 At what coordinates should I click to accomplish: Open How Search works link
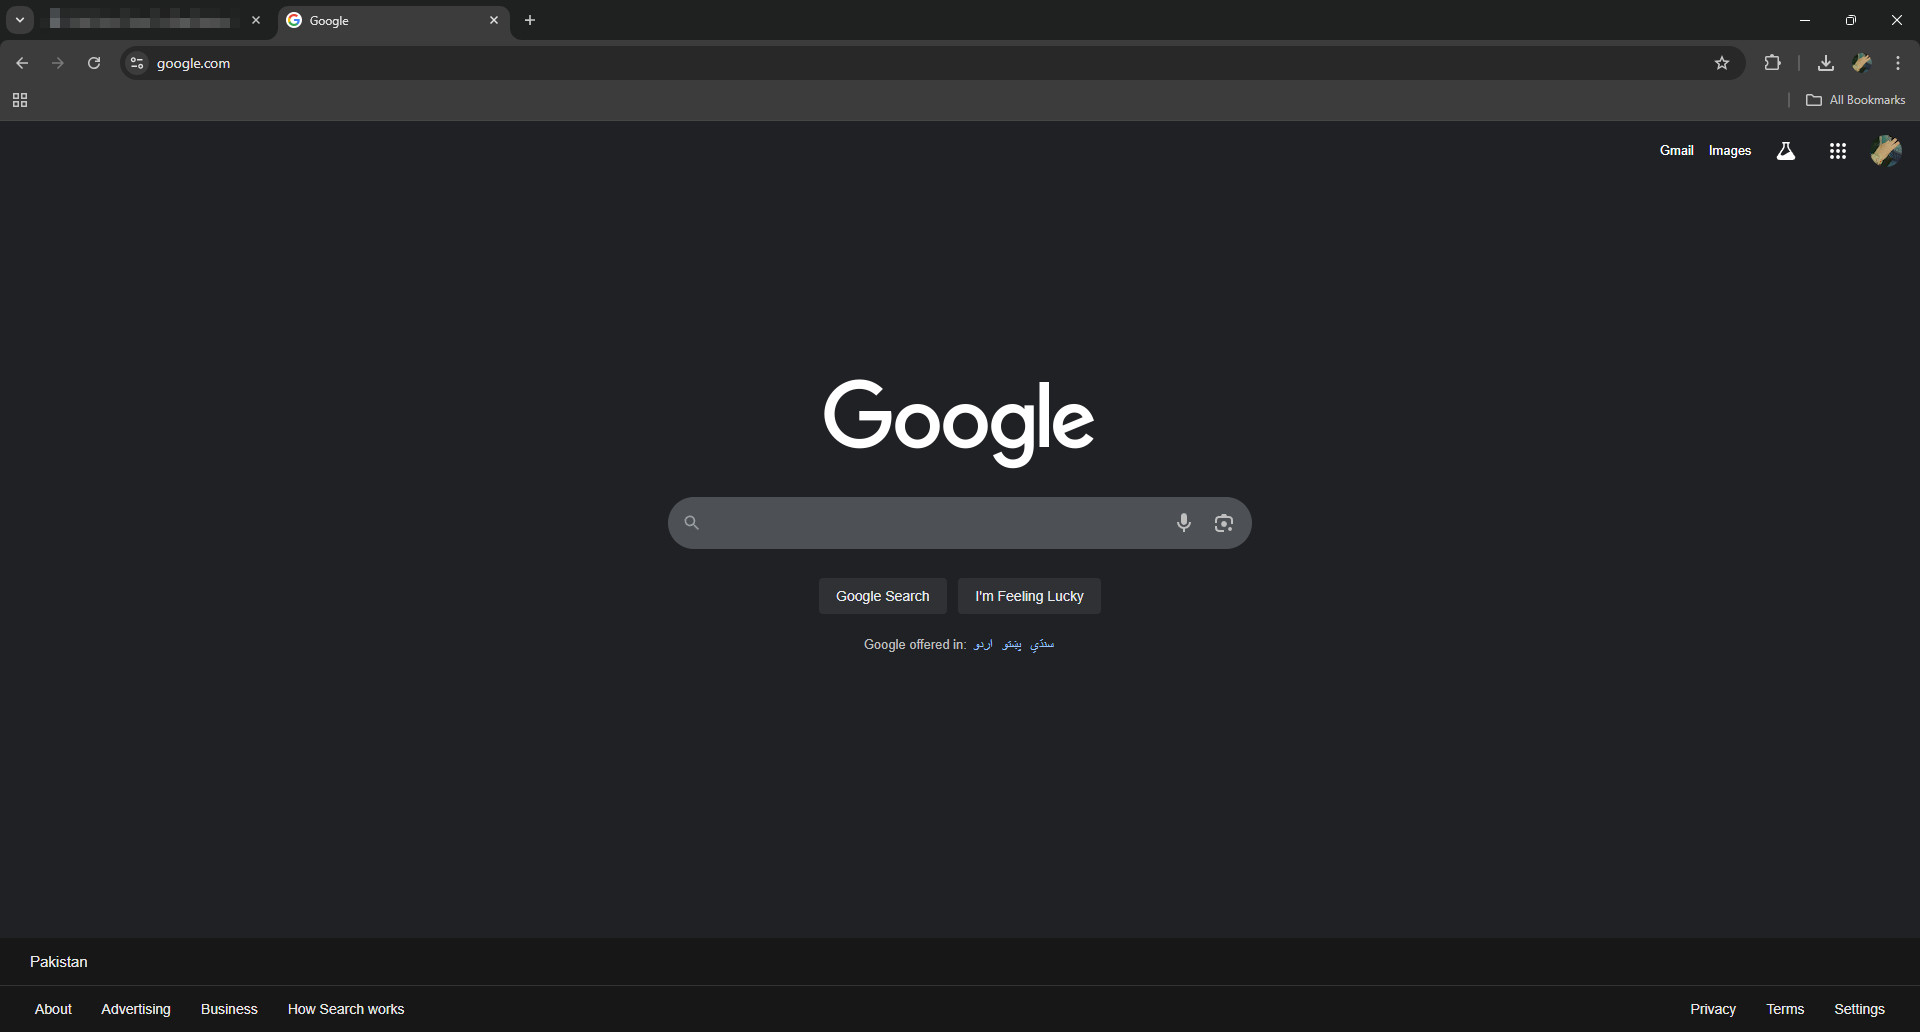(x=346, y=1009)
